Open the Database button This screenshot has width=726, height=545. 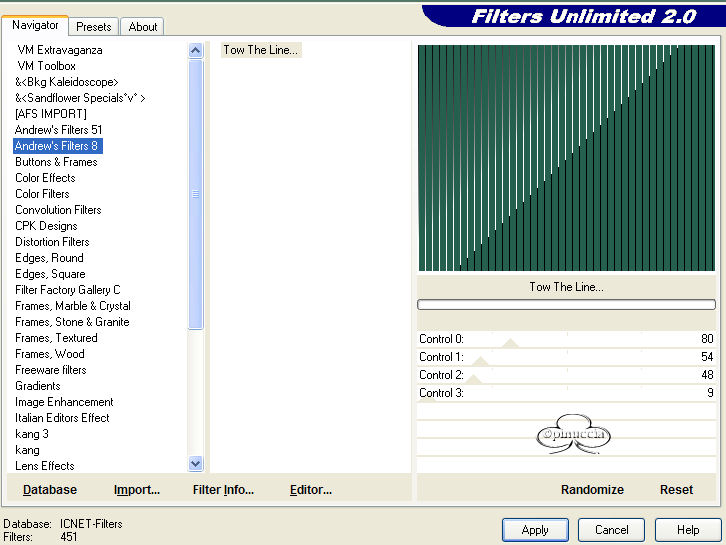click(x=50, y=490)
